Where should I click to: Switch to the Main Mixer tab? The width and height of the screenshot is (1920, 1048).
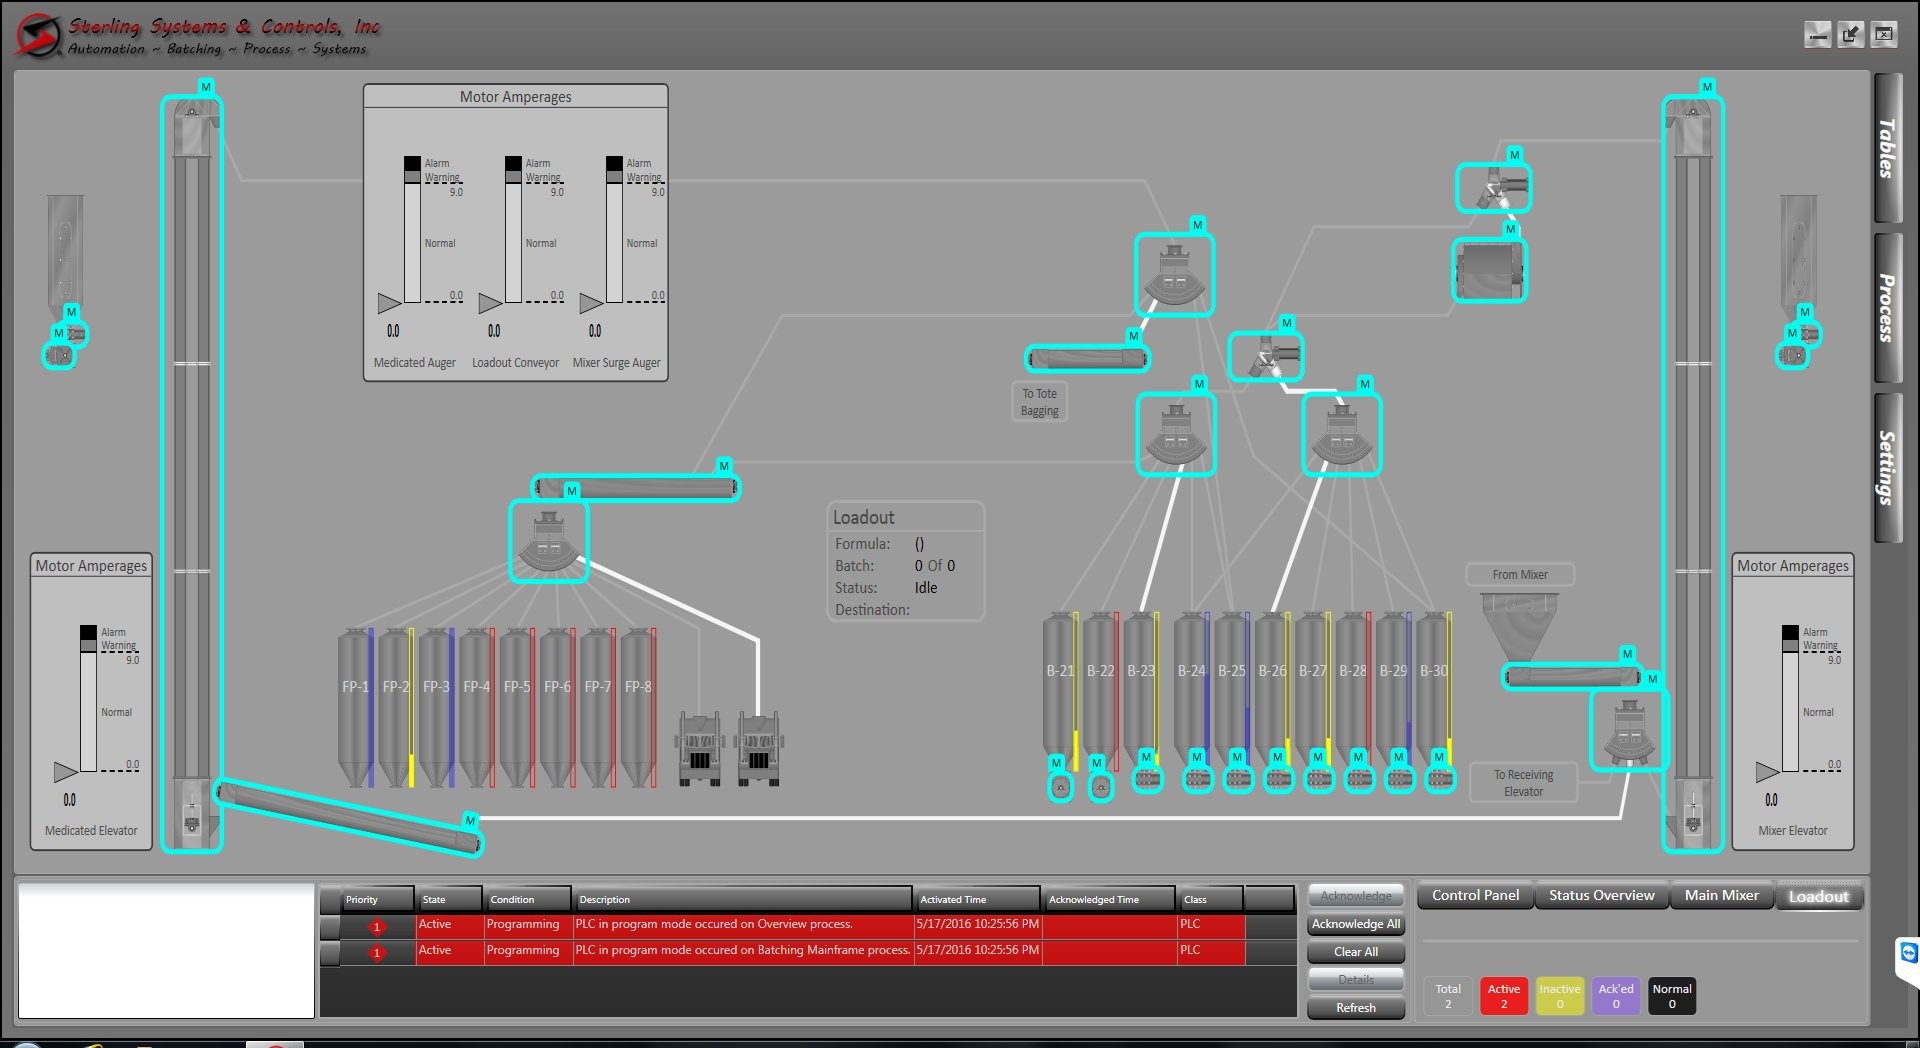(x=1721, y=895)
